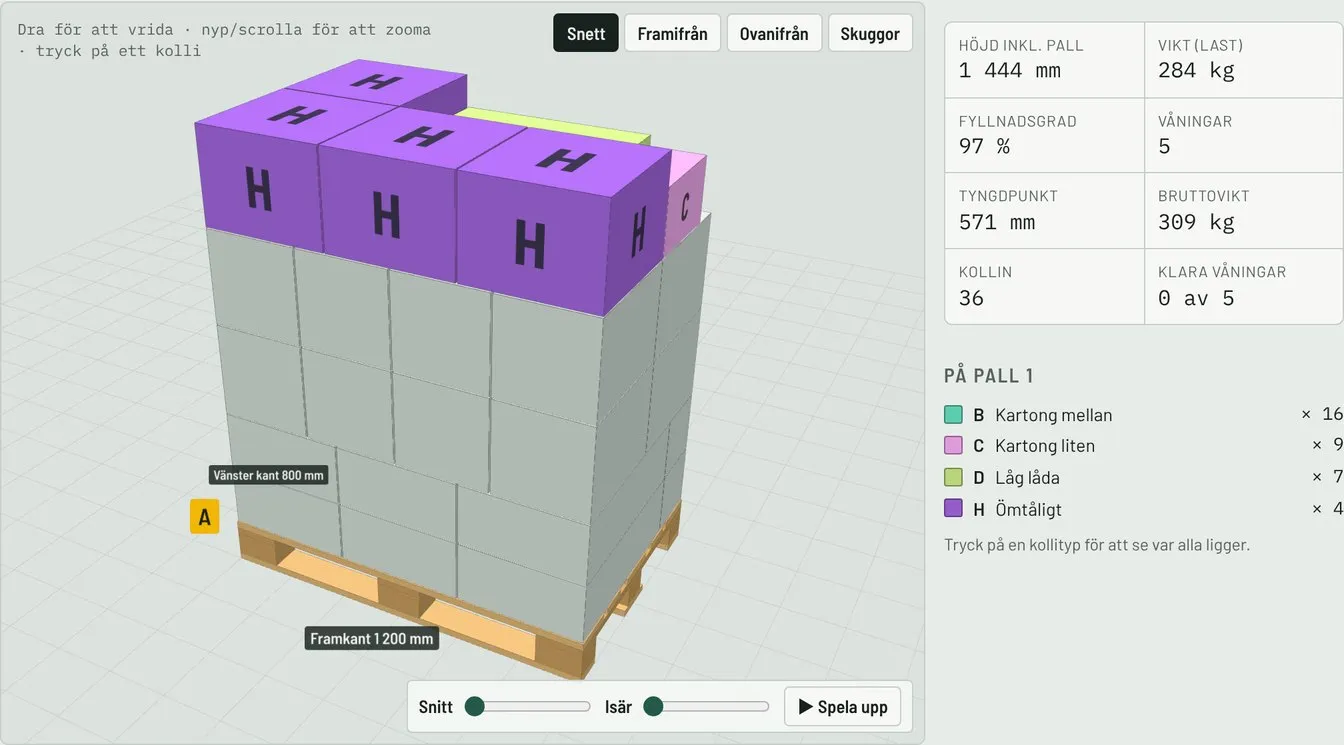Switch to the Framifrån view

[673, 33]
